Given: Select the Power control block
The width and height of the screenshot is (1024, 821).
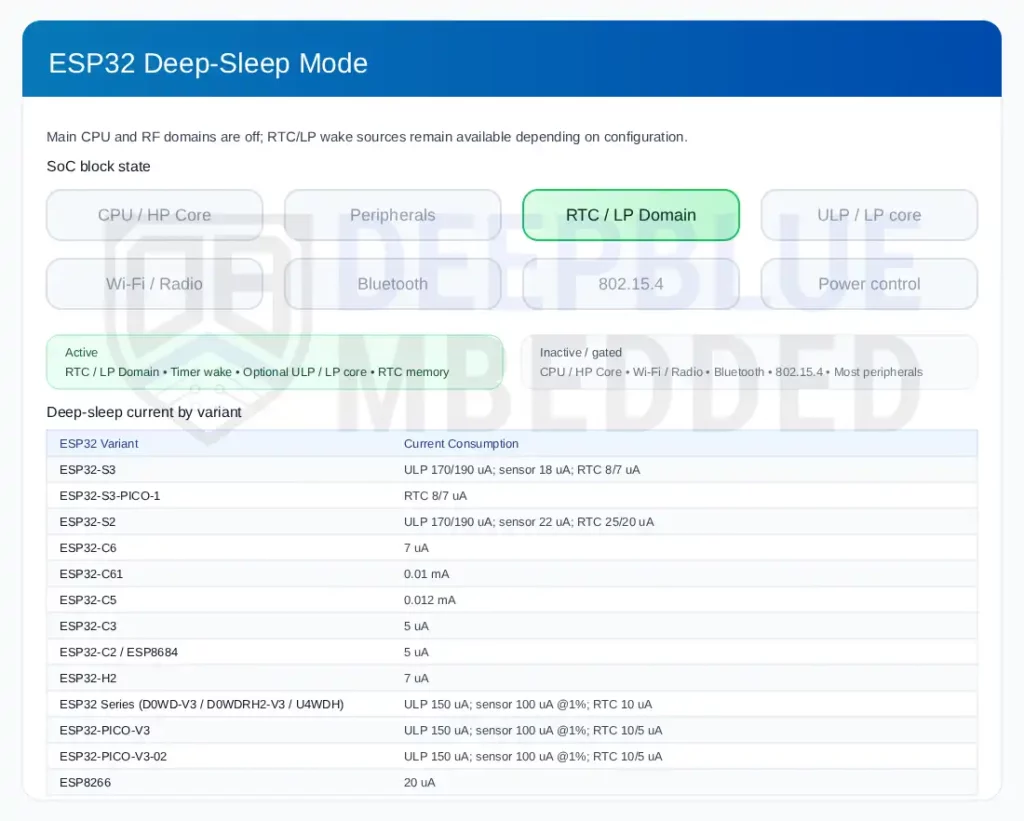Looking at the screenshot, I should (x=869, y=283).
